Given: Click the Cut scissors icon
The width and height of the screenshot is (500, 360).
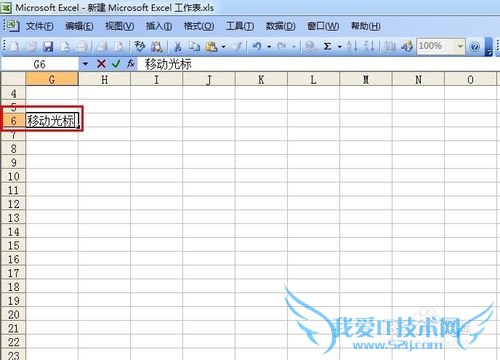Looking at the screenshot, I should [x=178, y=46].
